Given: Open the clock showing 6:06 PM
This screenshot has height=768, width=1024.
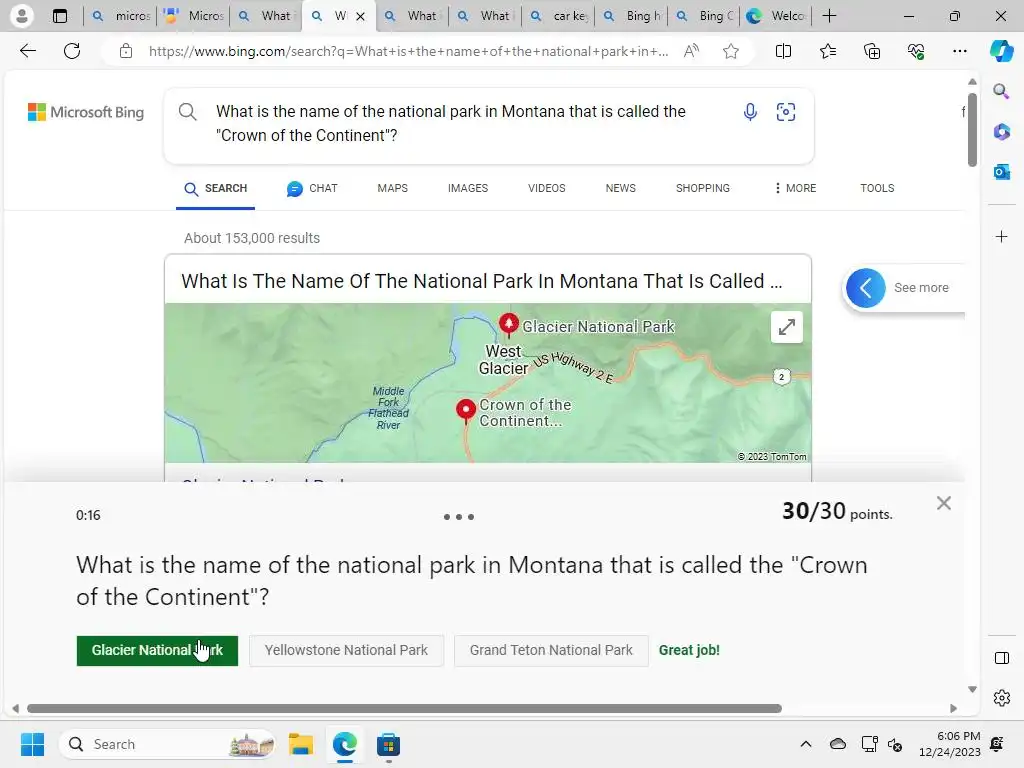Looking at the screenshot, I should 950,744.
